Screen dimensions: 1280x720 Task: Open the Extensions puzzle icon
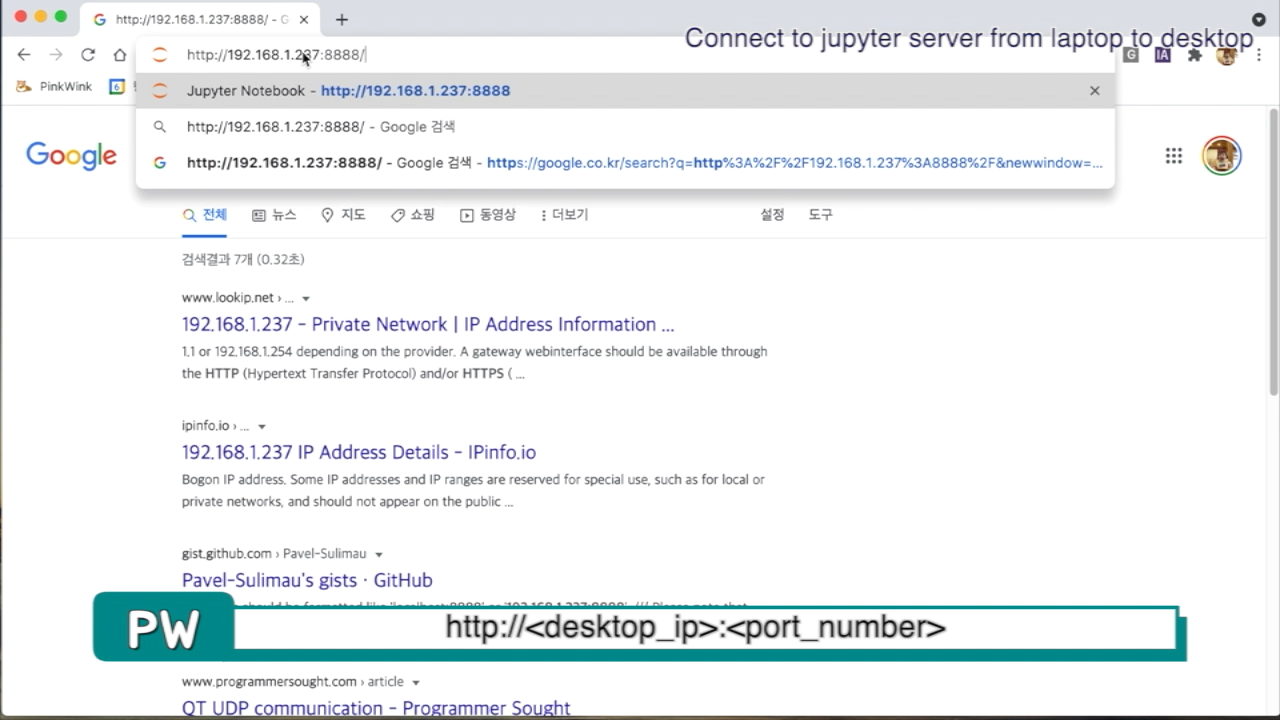(1194, 55)
